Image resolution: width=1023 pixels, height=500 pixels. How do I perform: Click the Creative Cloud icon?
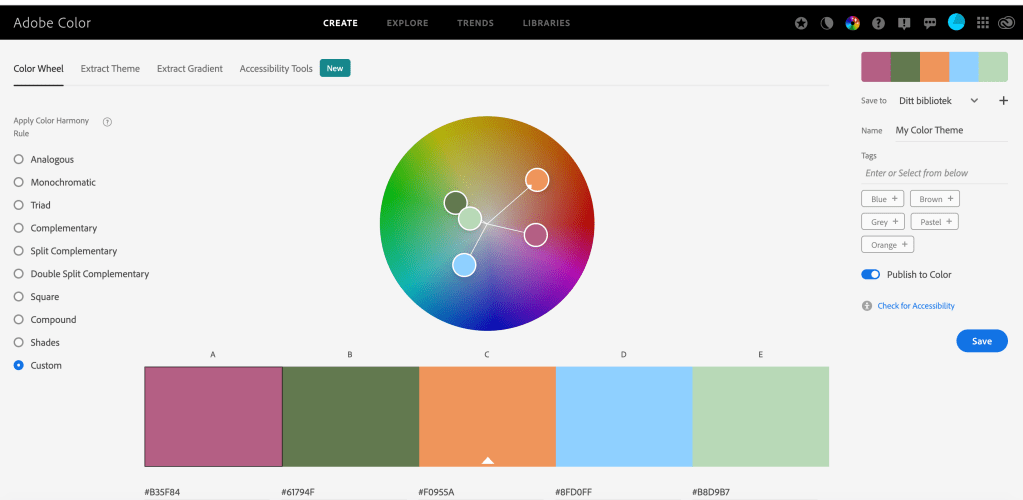1005,23
